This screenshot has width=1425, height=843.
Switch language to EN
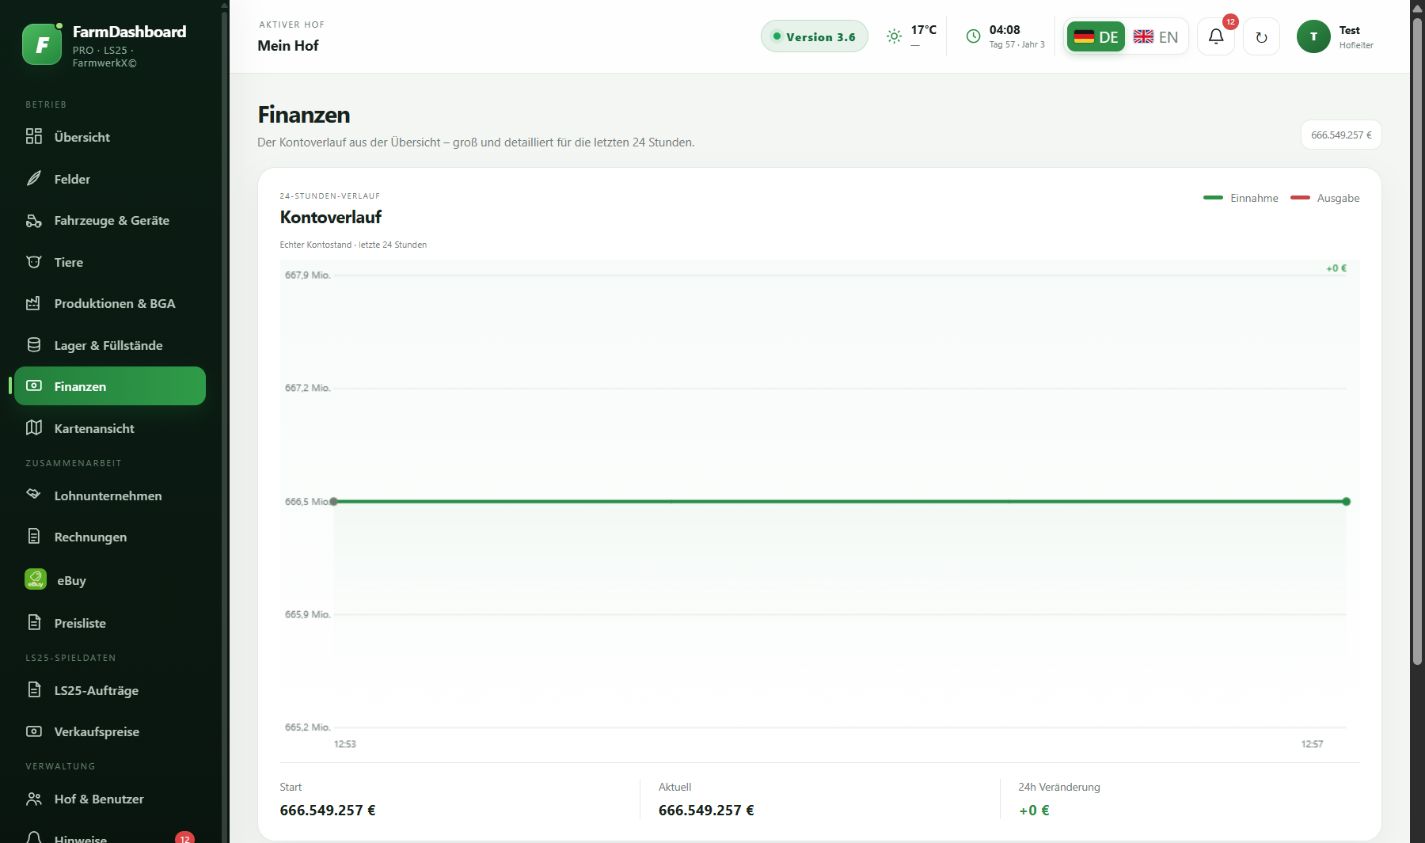(1156, 37)
